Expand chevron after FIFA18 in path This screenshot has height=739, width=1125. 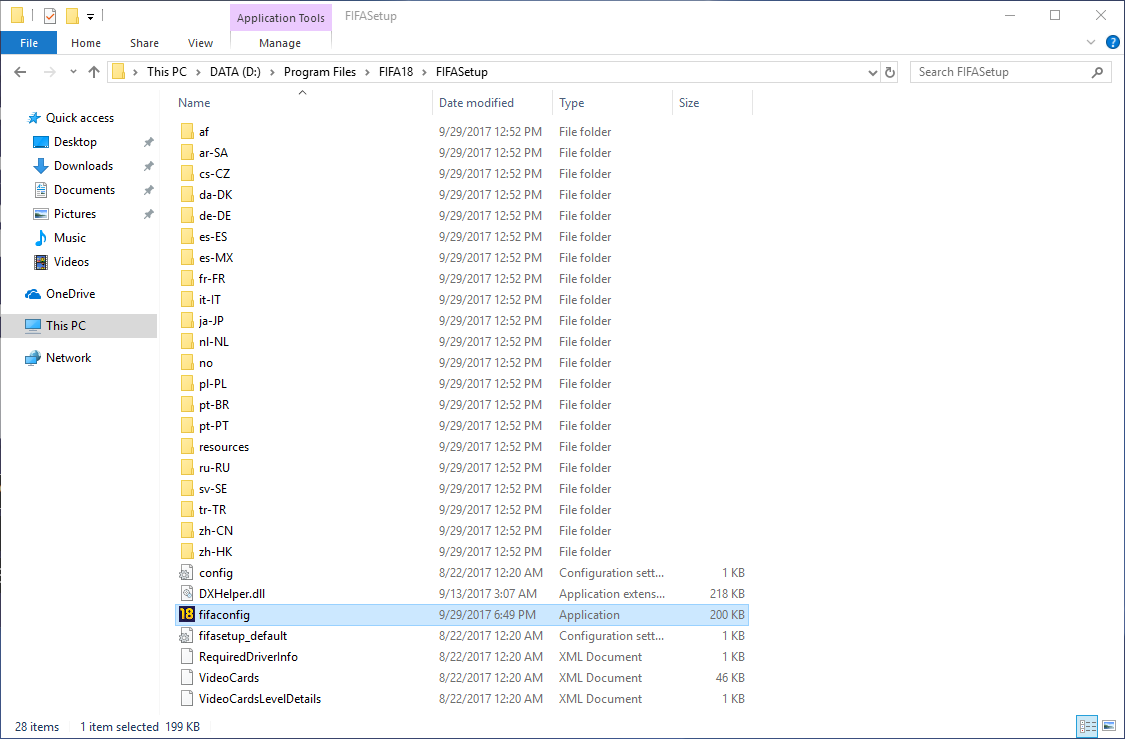pos(424,72)
